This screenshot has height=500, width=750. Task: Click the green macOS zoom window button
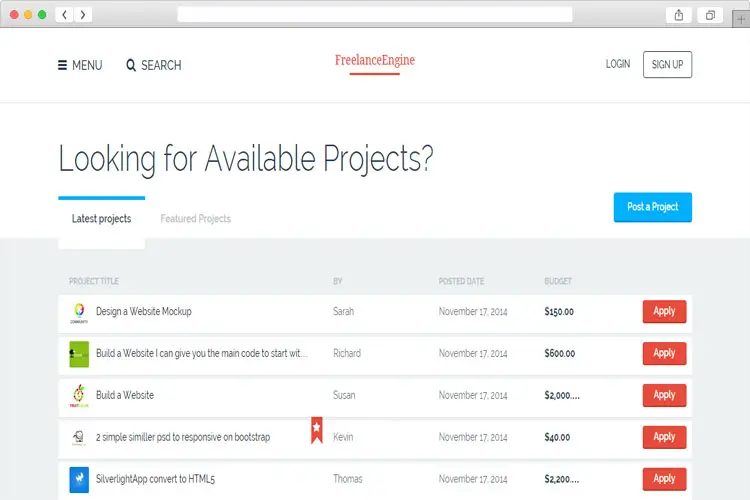tap(42, 15)
